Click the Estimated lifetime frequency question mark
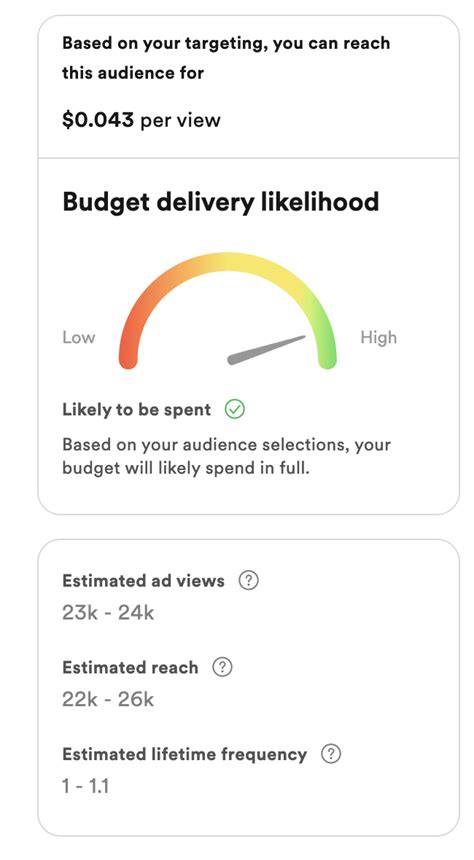 (331, 754)
